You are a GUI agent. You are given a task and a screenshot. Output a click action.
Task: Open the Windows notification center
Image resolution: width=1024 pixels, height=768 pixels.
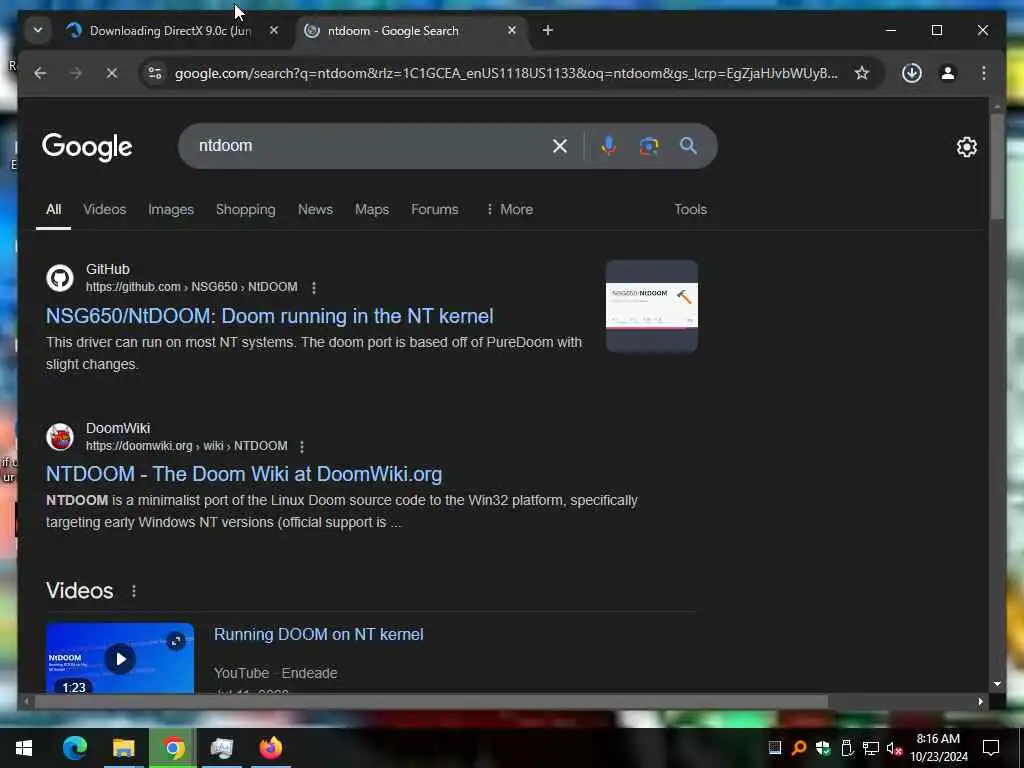click(x=991, y=748)
